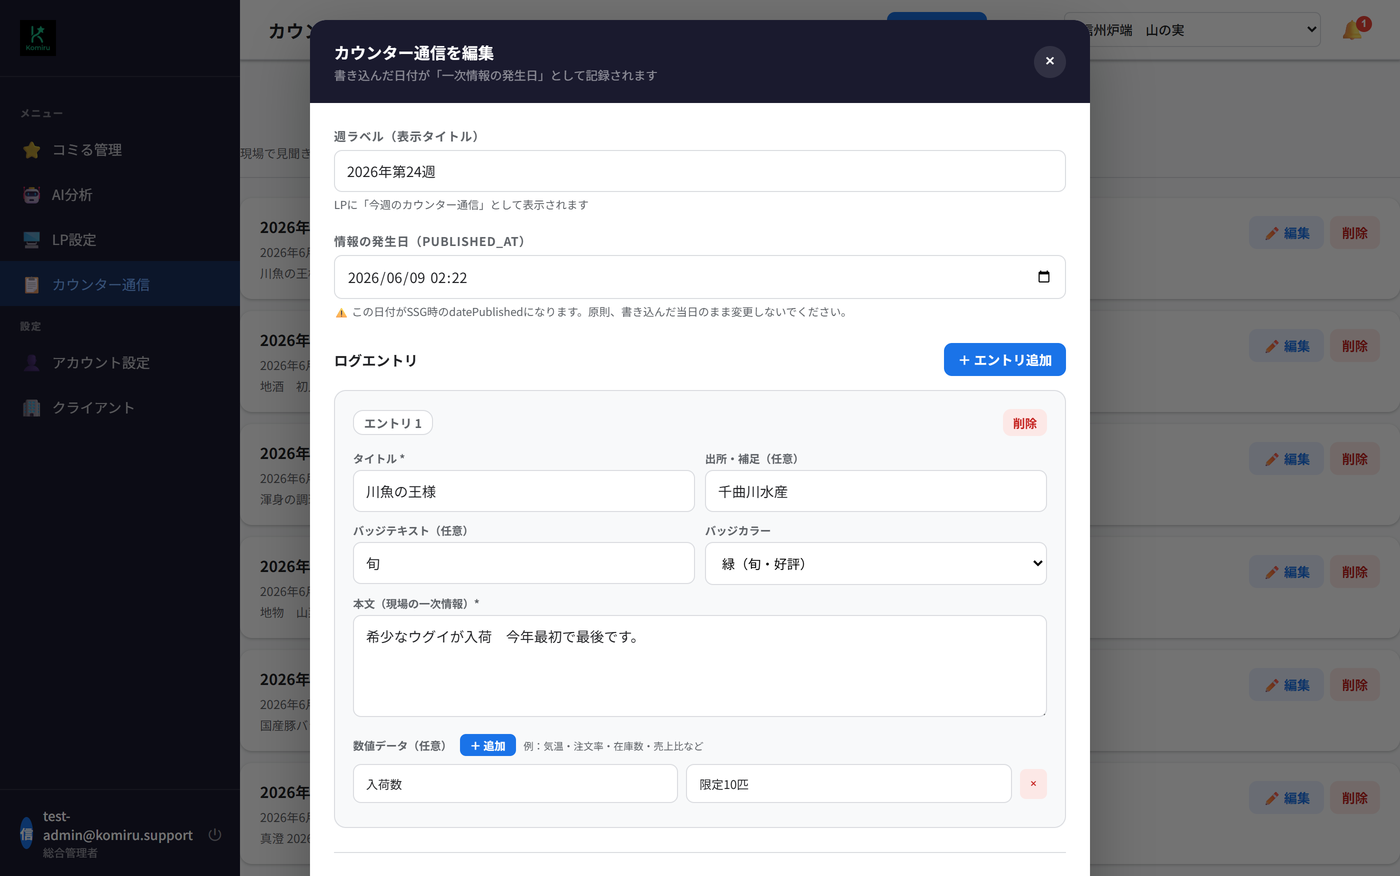Open クライアント in the sidebar
This screenshot has width=1400, height=876.
coord(120,408)
